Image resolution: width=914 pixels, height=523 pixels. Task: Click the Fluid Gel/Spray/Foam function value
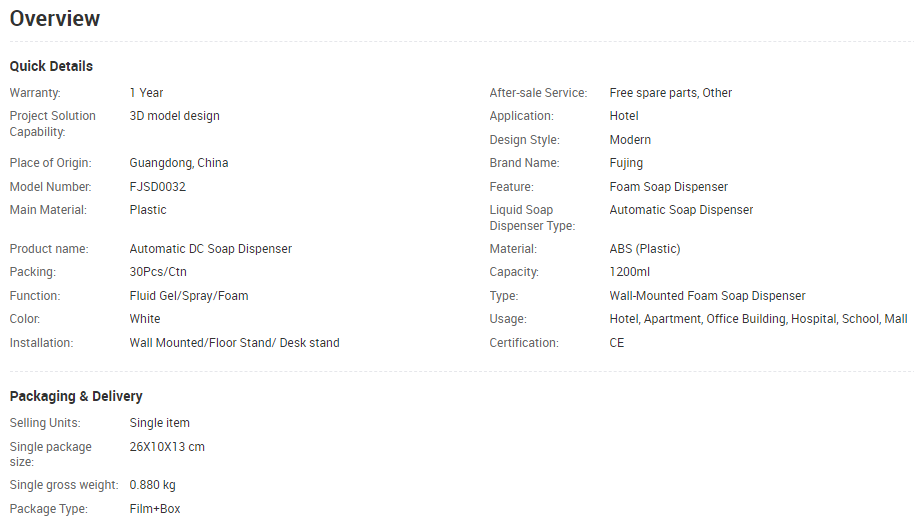point(189,296)
